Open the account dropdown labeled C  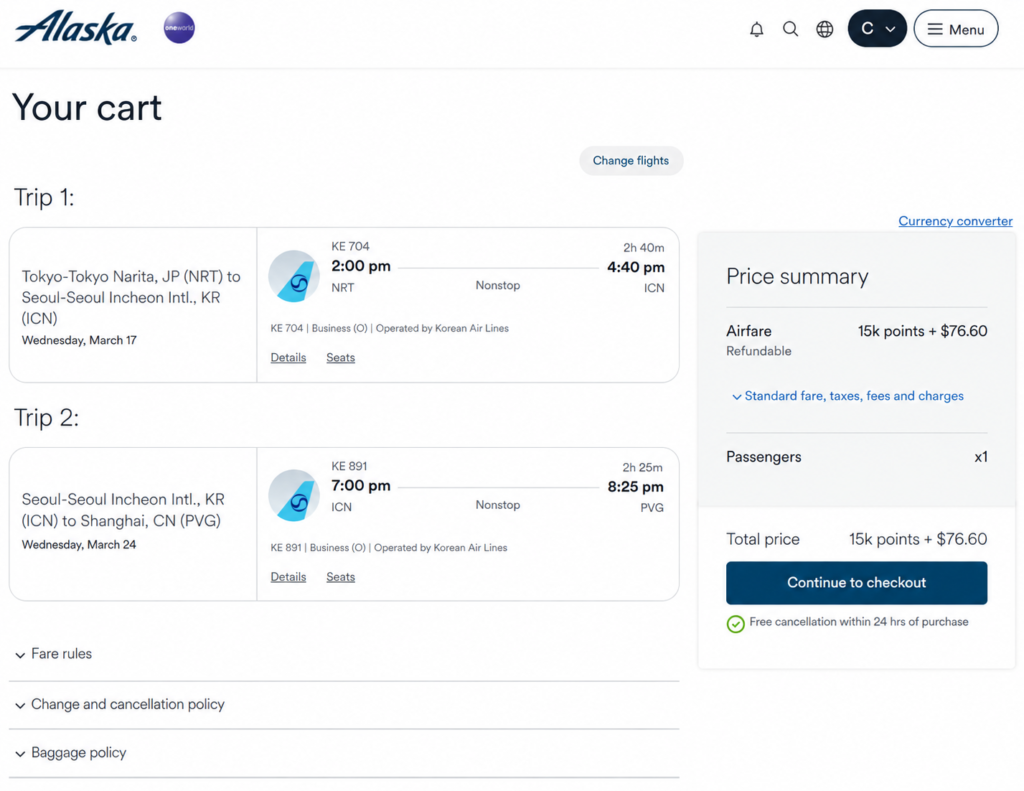point(876,29)
